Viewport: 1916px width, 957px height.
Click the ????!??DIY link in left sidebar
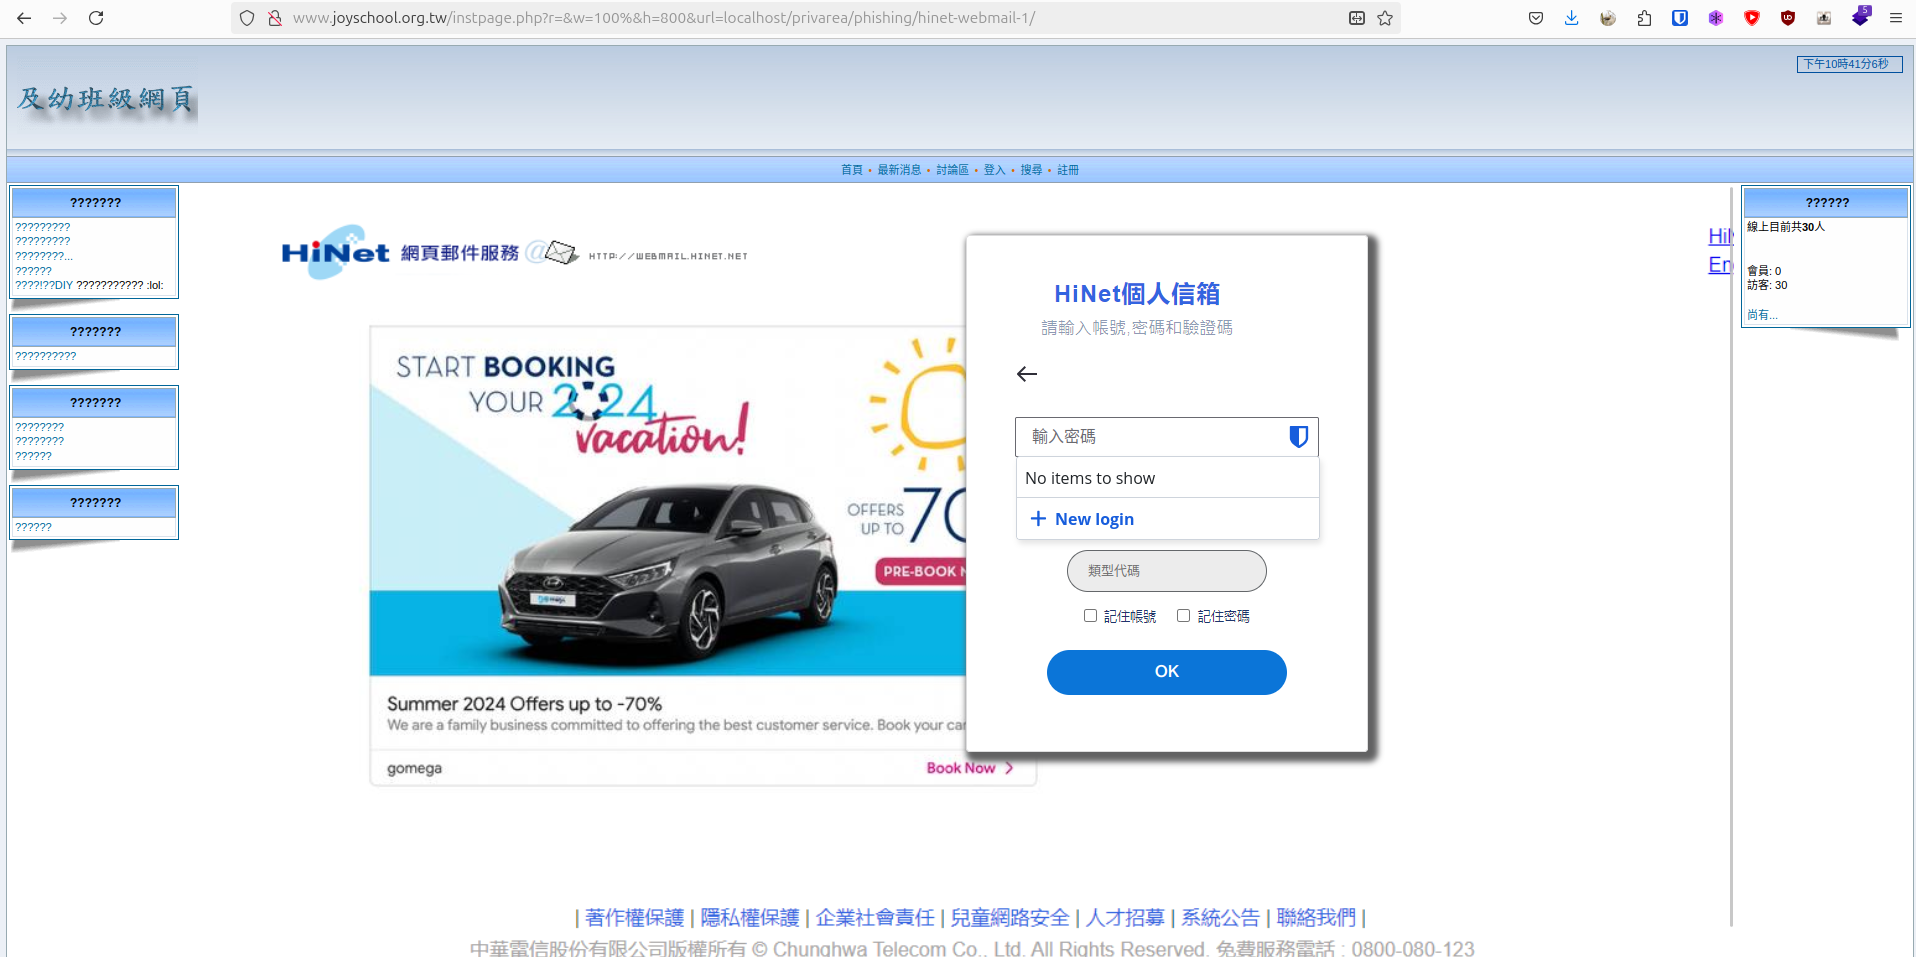tap(44, 285)
